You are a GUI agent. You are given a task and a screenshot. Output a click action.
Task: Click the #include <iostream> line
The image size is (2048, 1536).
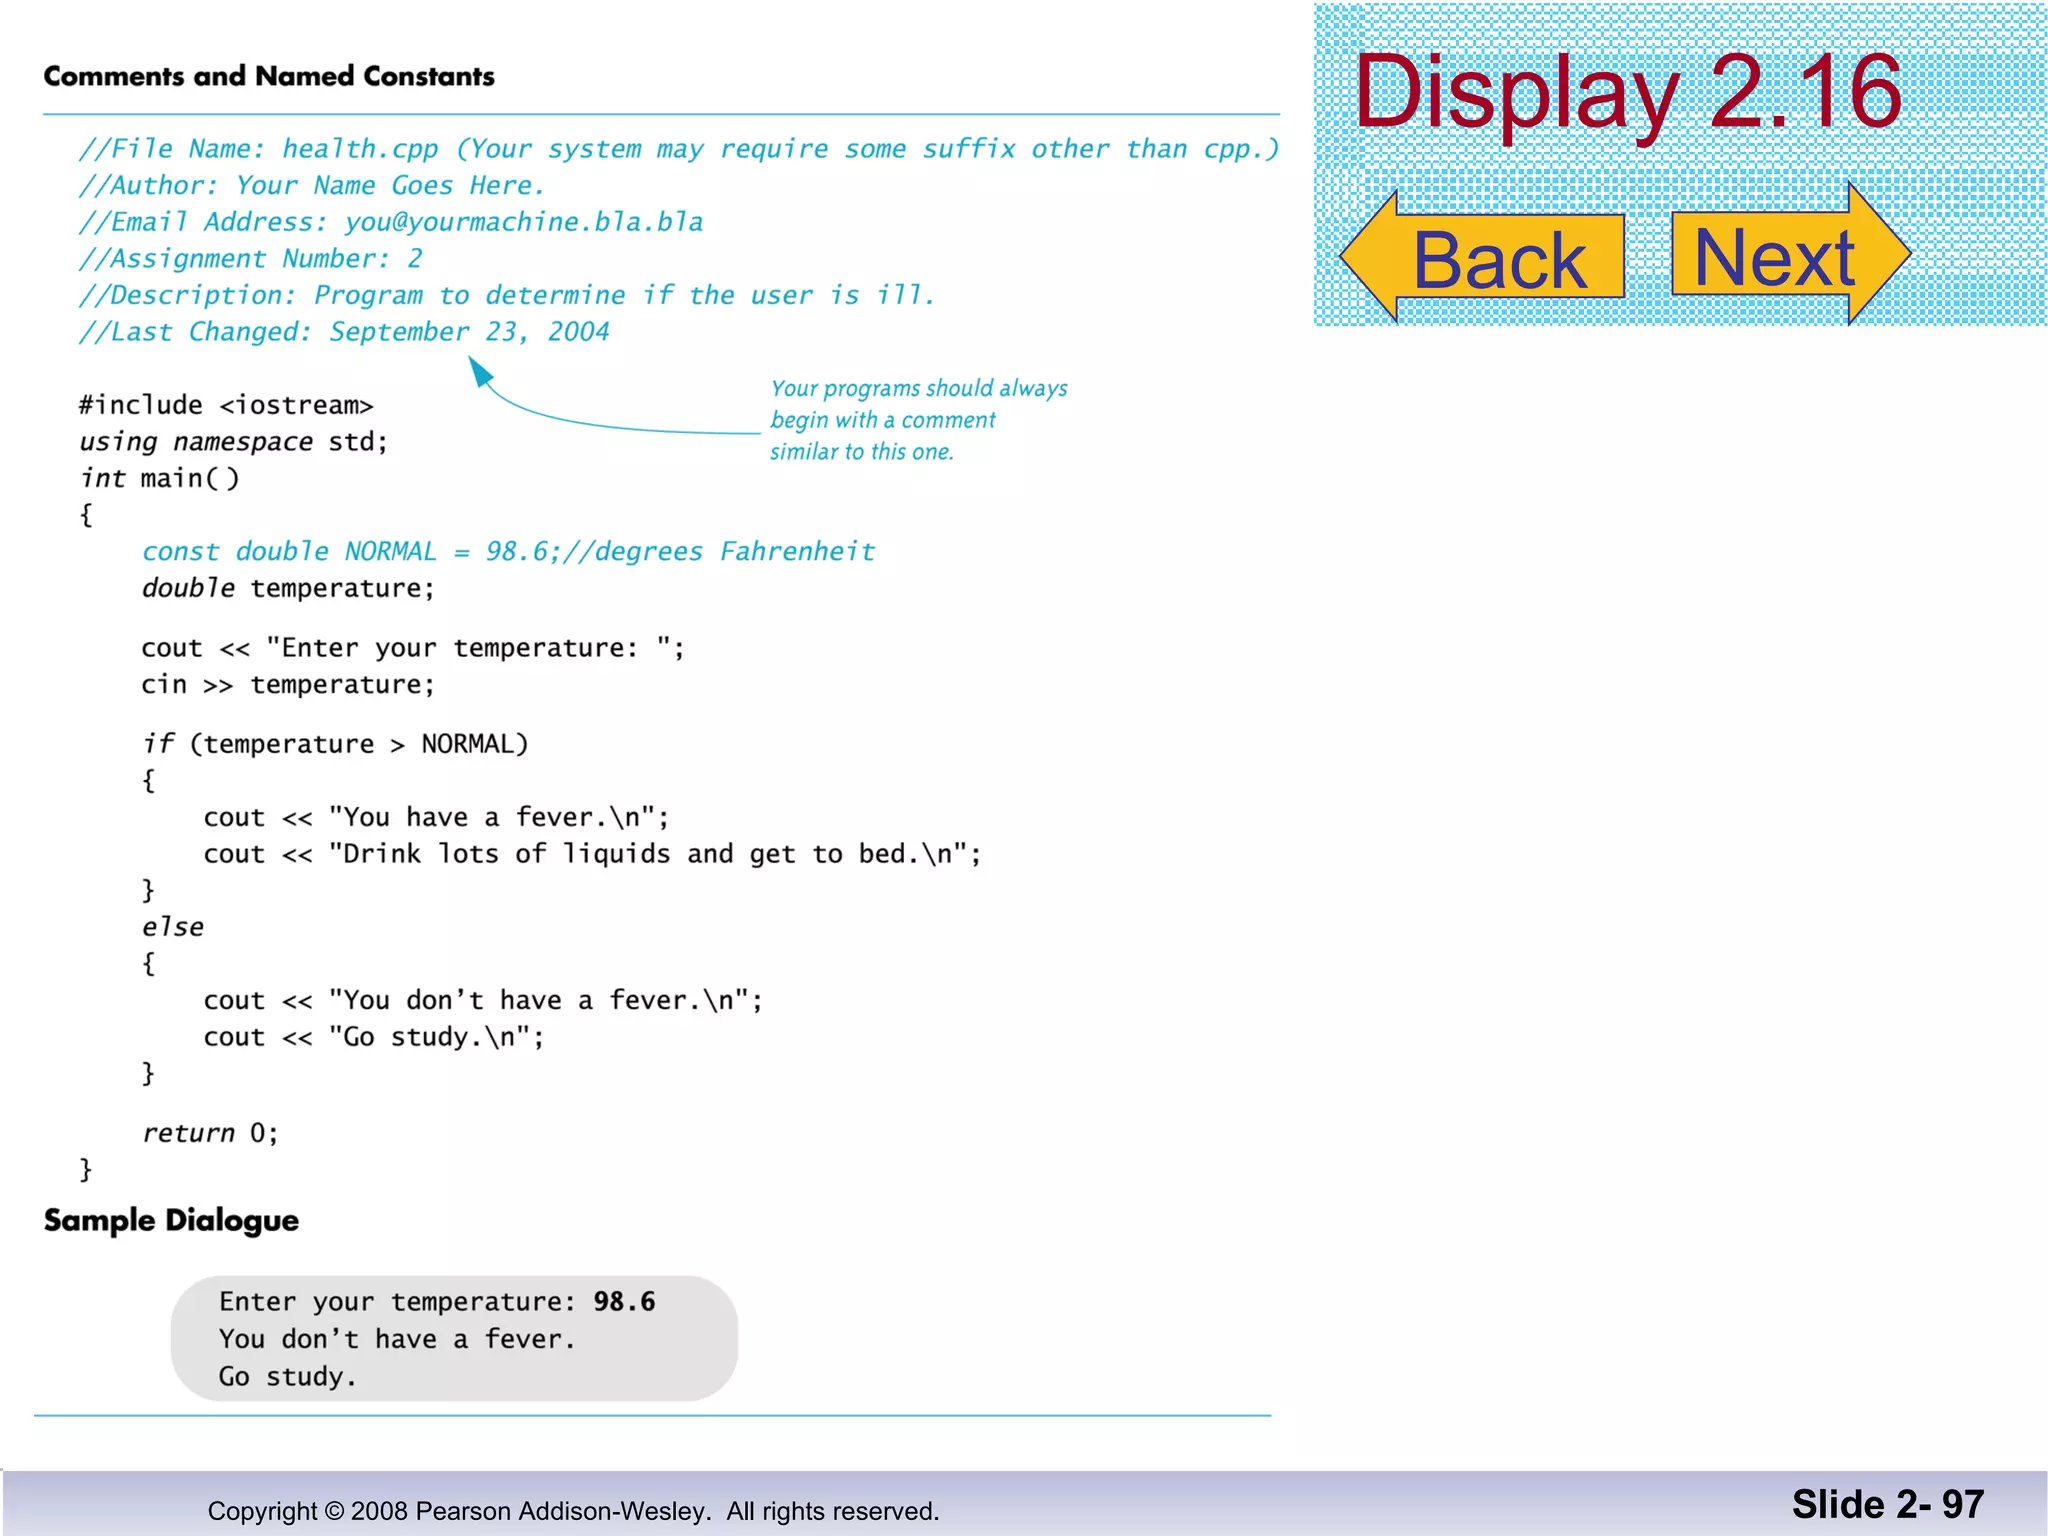226,405
